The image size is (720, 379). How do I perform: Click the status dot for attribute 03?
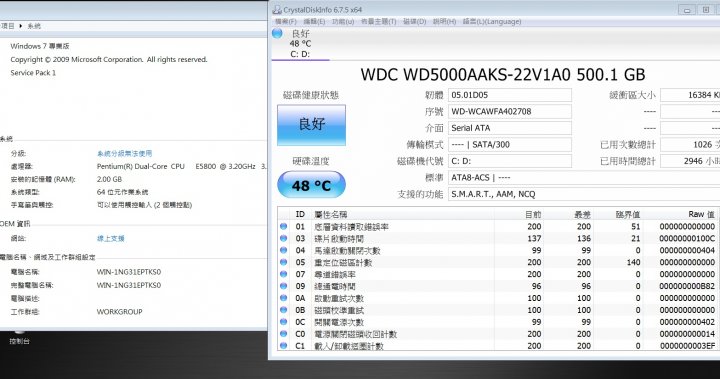click(283, 238)
